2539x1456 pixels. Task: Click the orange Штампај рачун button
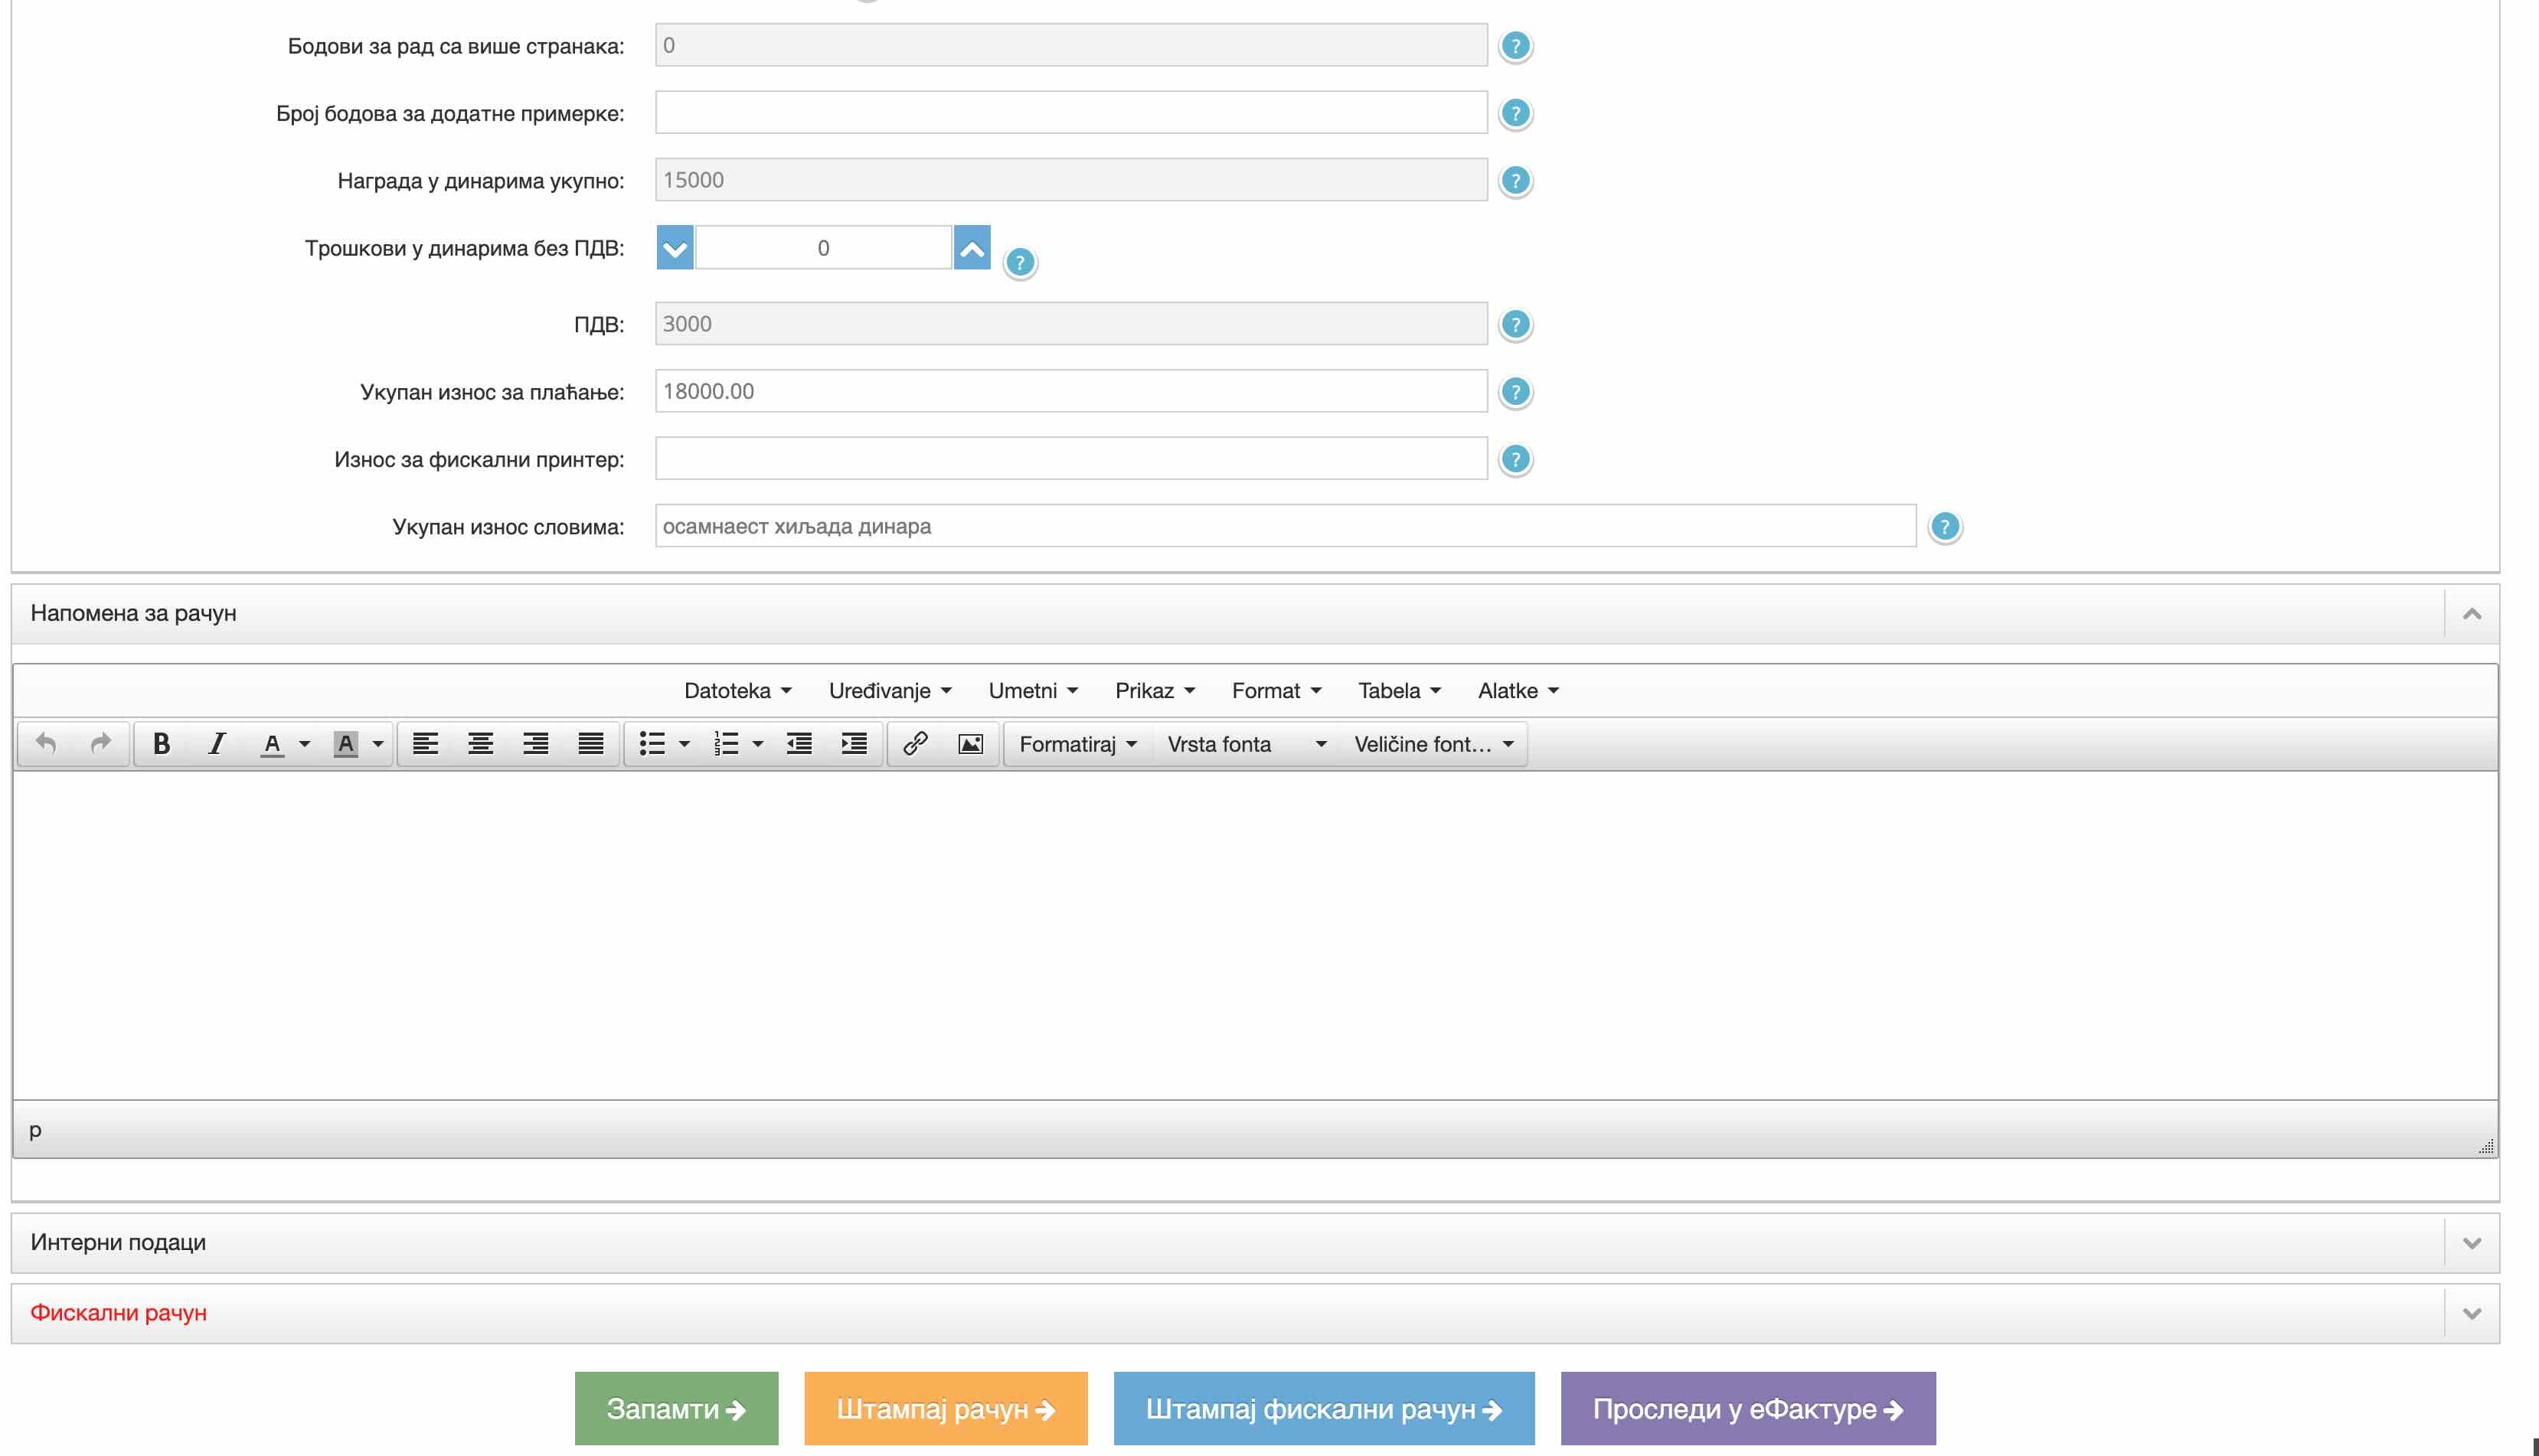tap(945, 1409)
